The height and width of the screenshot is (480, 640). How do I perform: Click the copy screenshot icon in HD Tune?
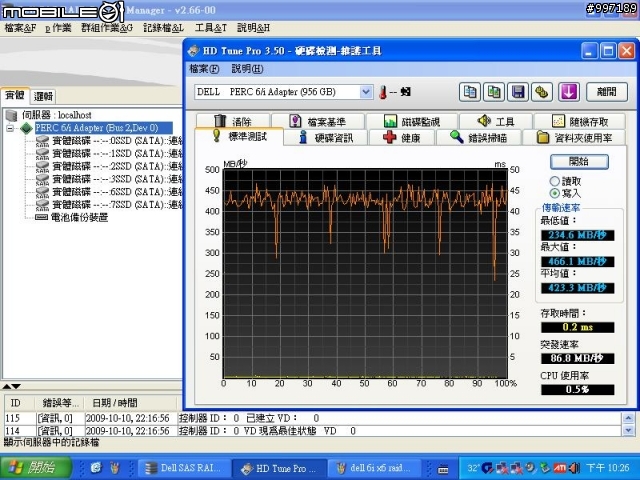[493, 92]
